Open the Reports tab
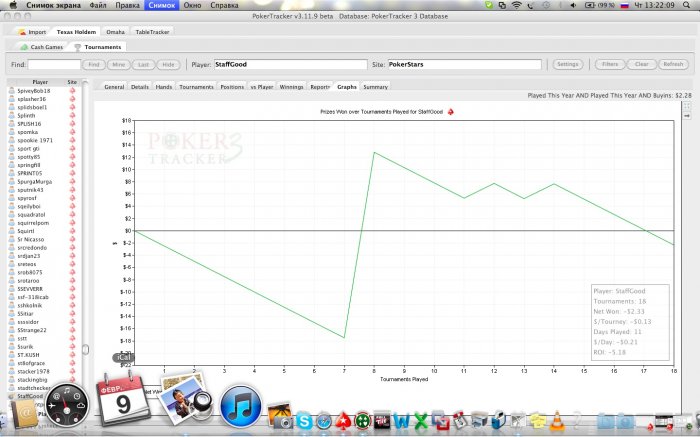Viewport: 700px width, 437px height. click(x=320, y=87)
